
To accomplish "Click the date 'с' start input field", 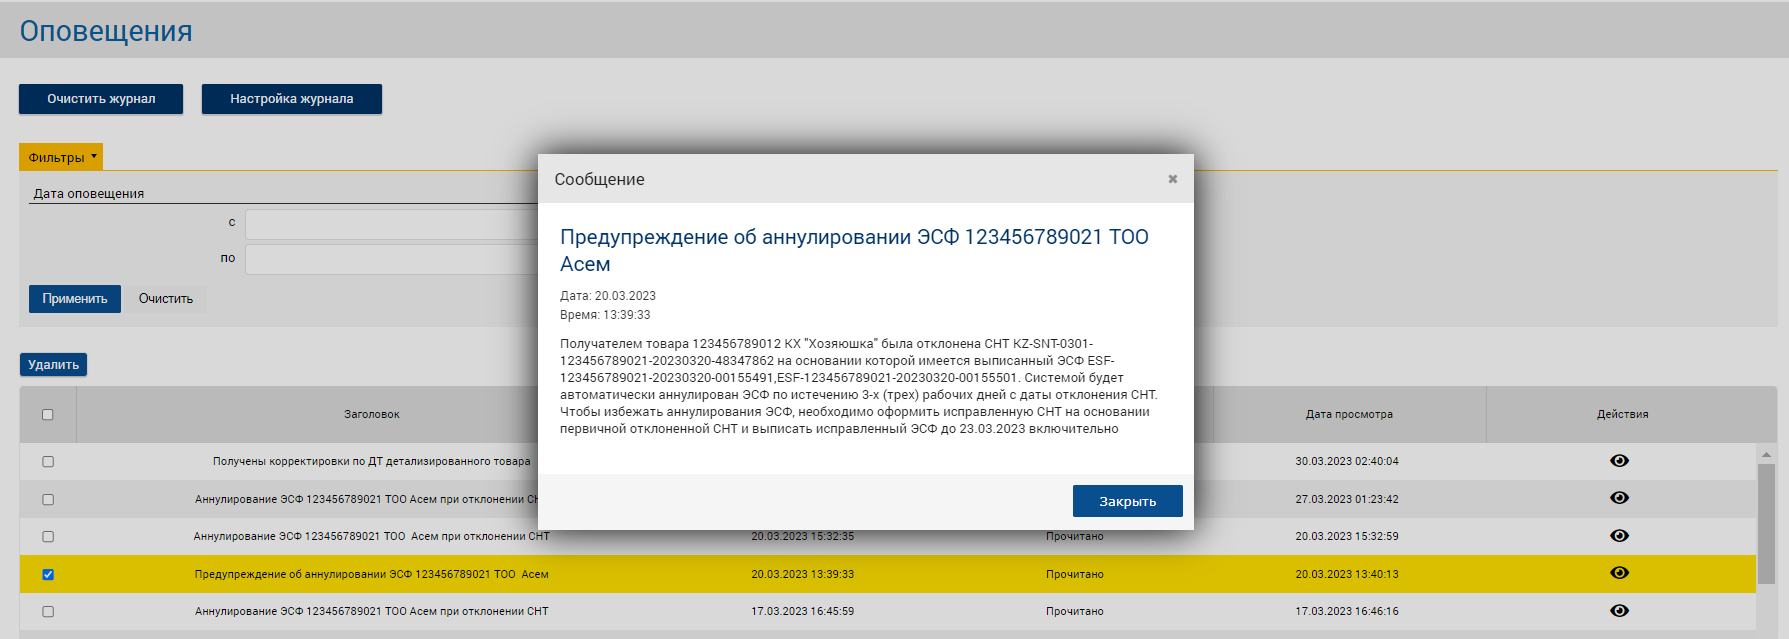I will pos(391,224).
